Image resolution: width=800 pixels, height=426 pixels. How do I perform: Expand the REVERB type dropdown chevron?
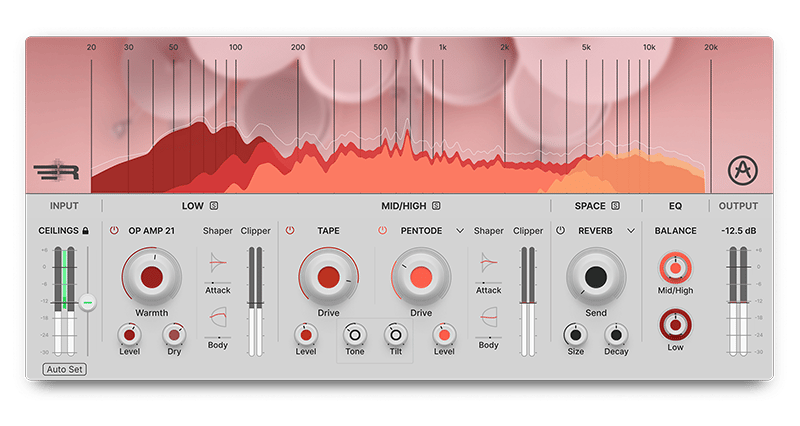pyautogui.click(x=631, y=231)
